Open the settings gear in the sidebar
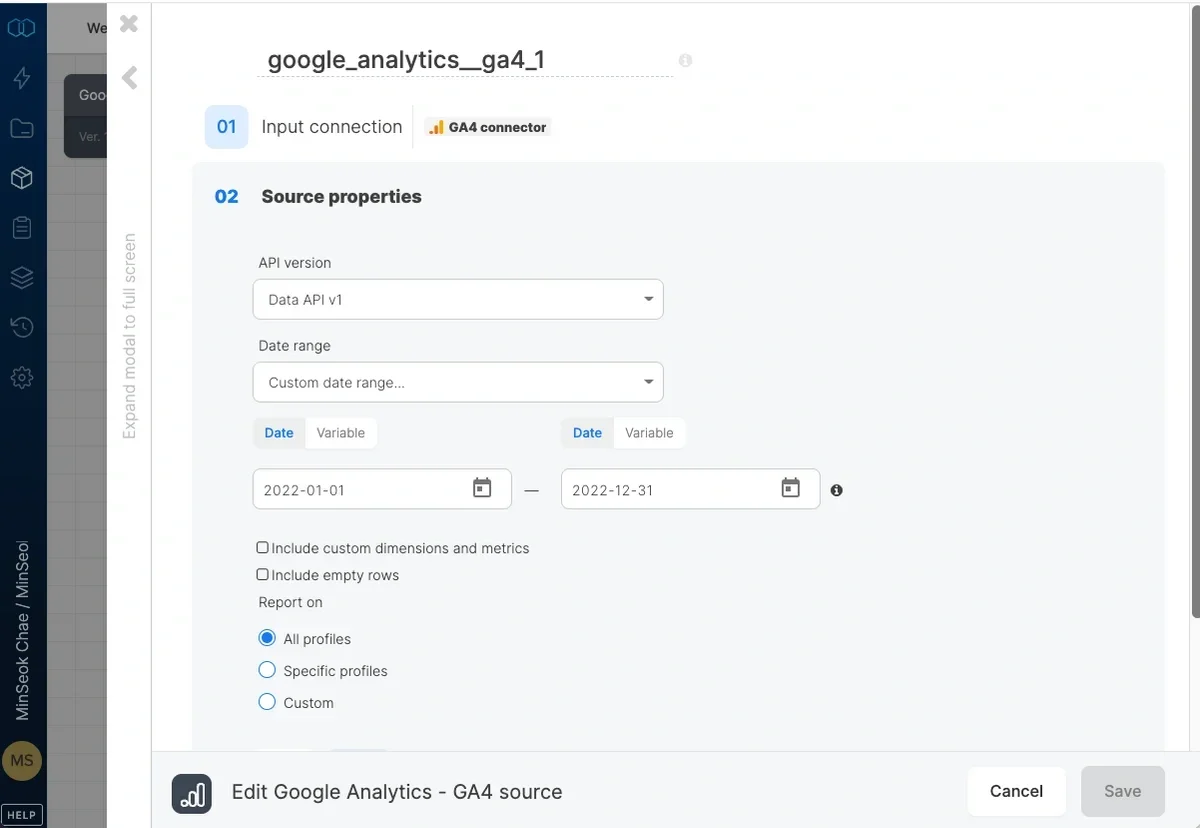Screen dimensions: 1200x828 point(21,377)
